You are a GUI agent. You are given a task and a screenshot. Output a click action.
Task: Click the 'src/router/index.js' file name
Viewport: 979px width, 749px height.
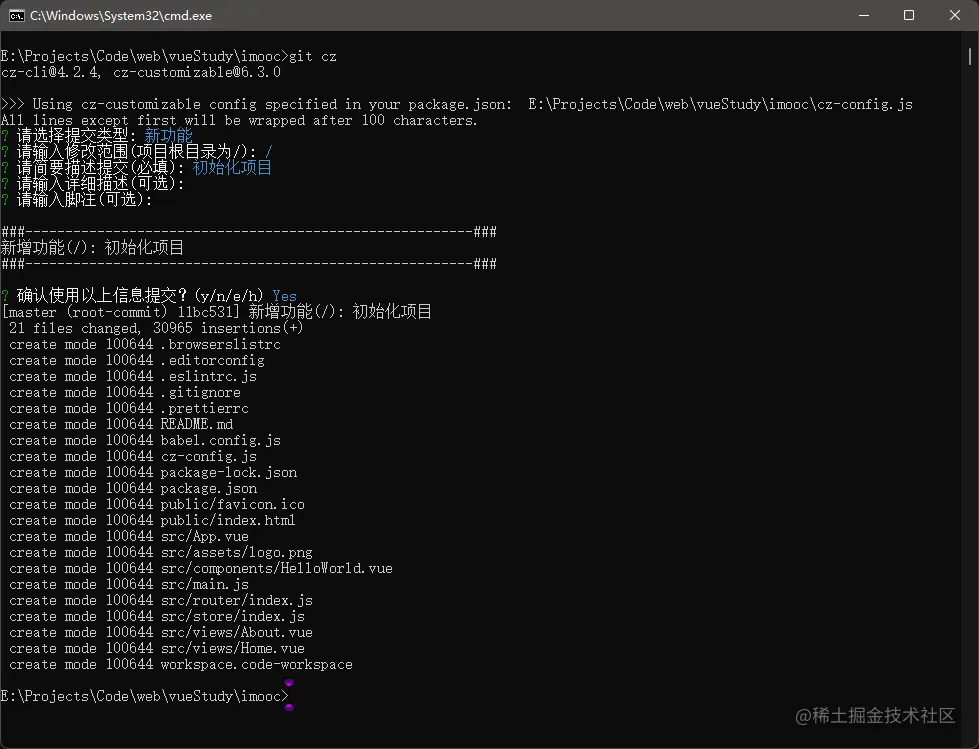[236, 600]
